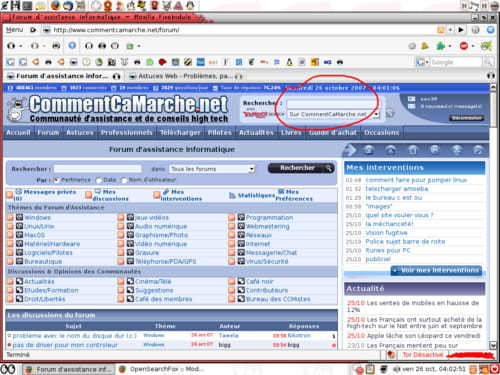The image size is (500, 375).
Task: Click the RSS feed icon in address bar
Action: pyautogui.click(x=441, y=30)
